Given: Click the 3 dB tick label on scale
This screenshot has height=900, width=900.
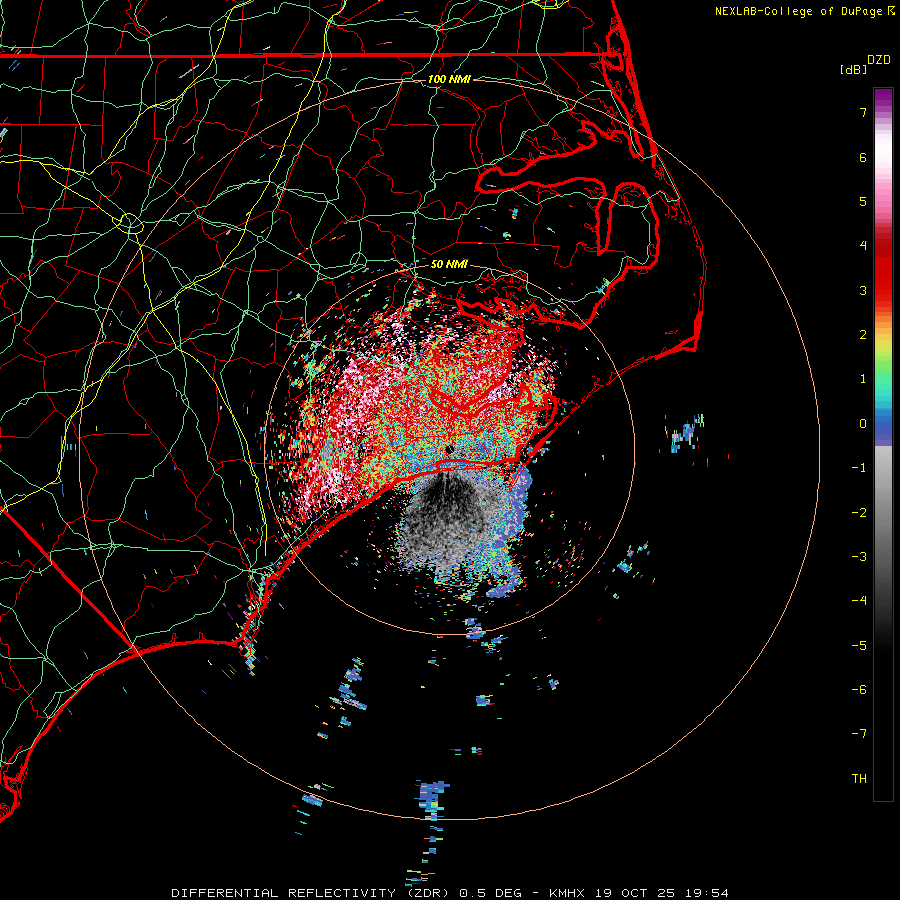Looking at the screenshot, I should [x=863, y=290].
